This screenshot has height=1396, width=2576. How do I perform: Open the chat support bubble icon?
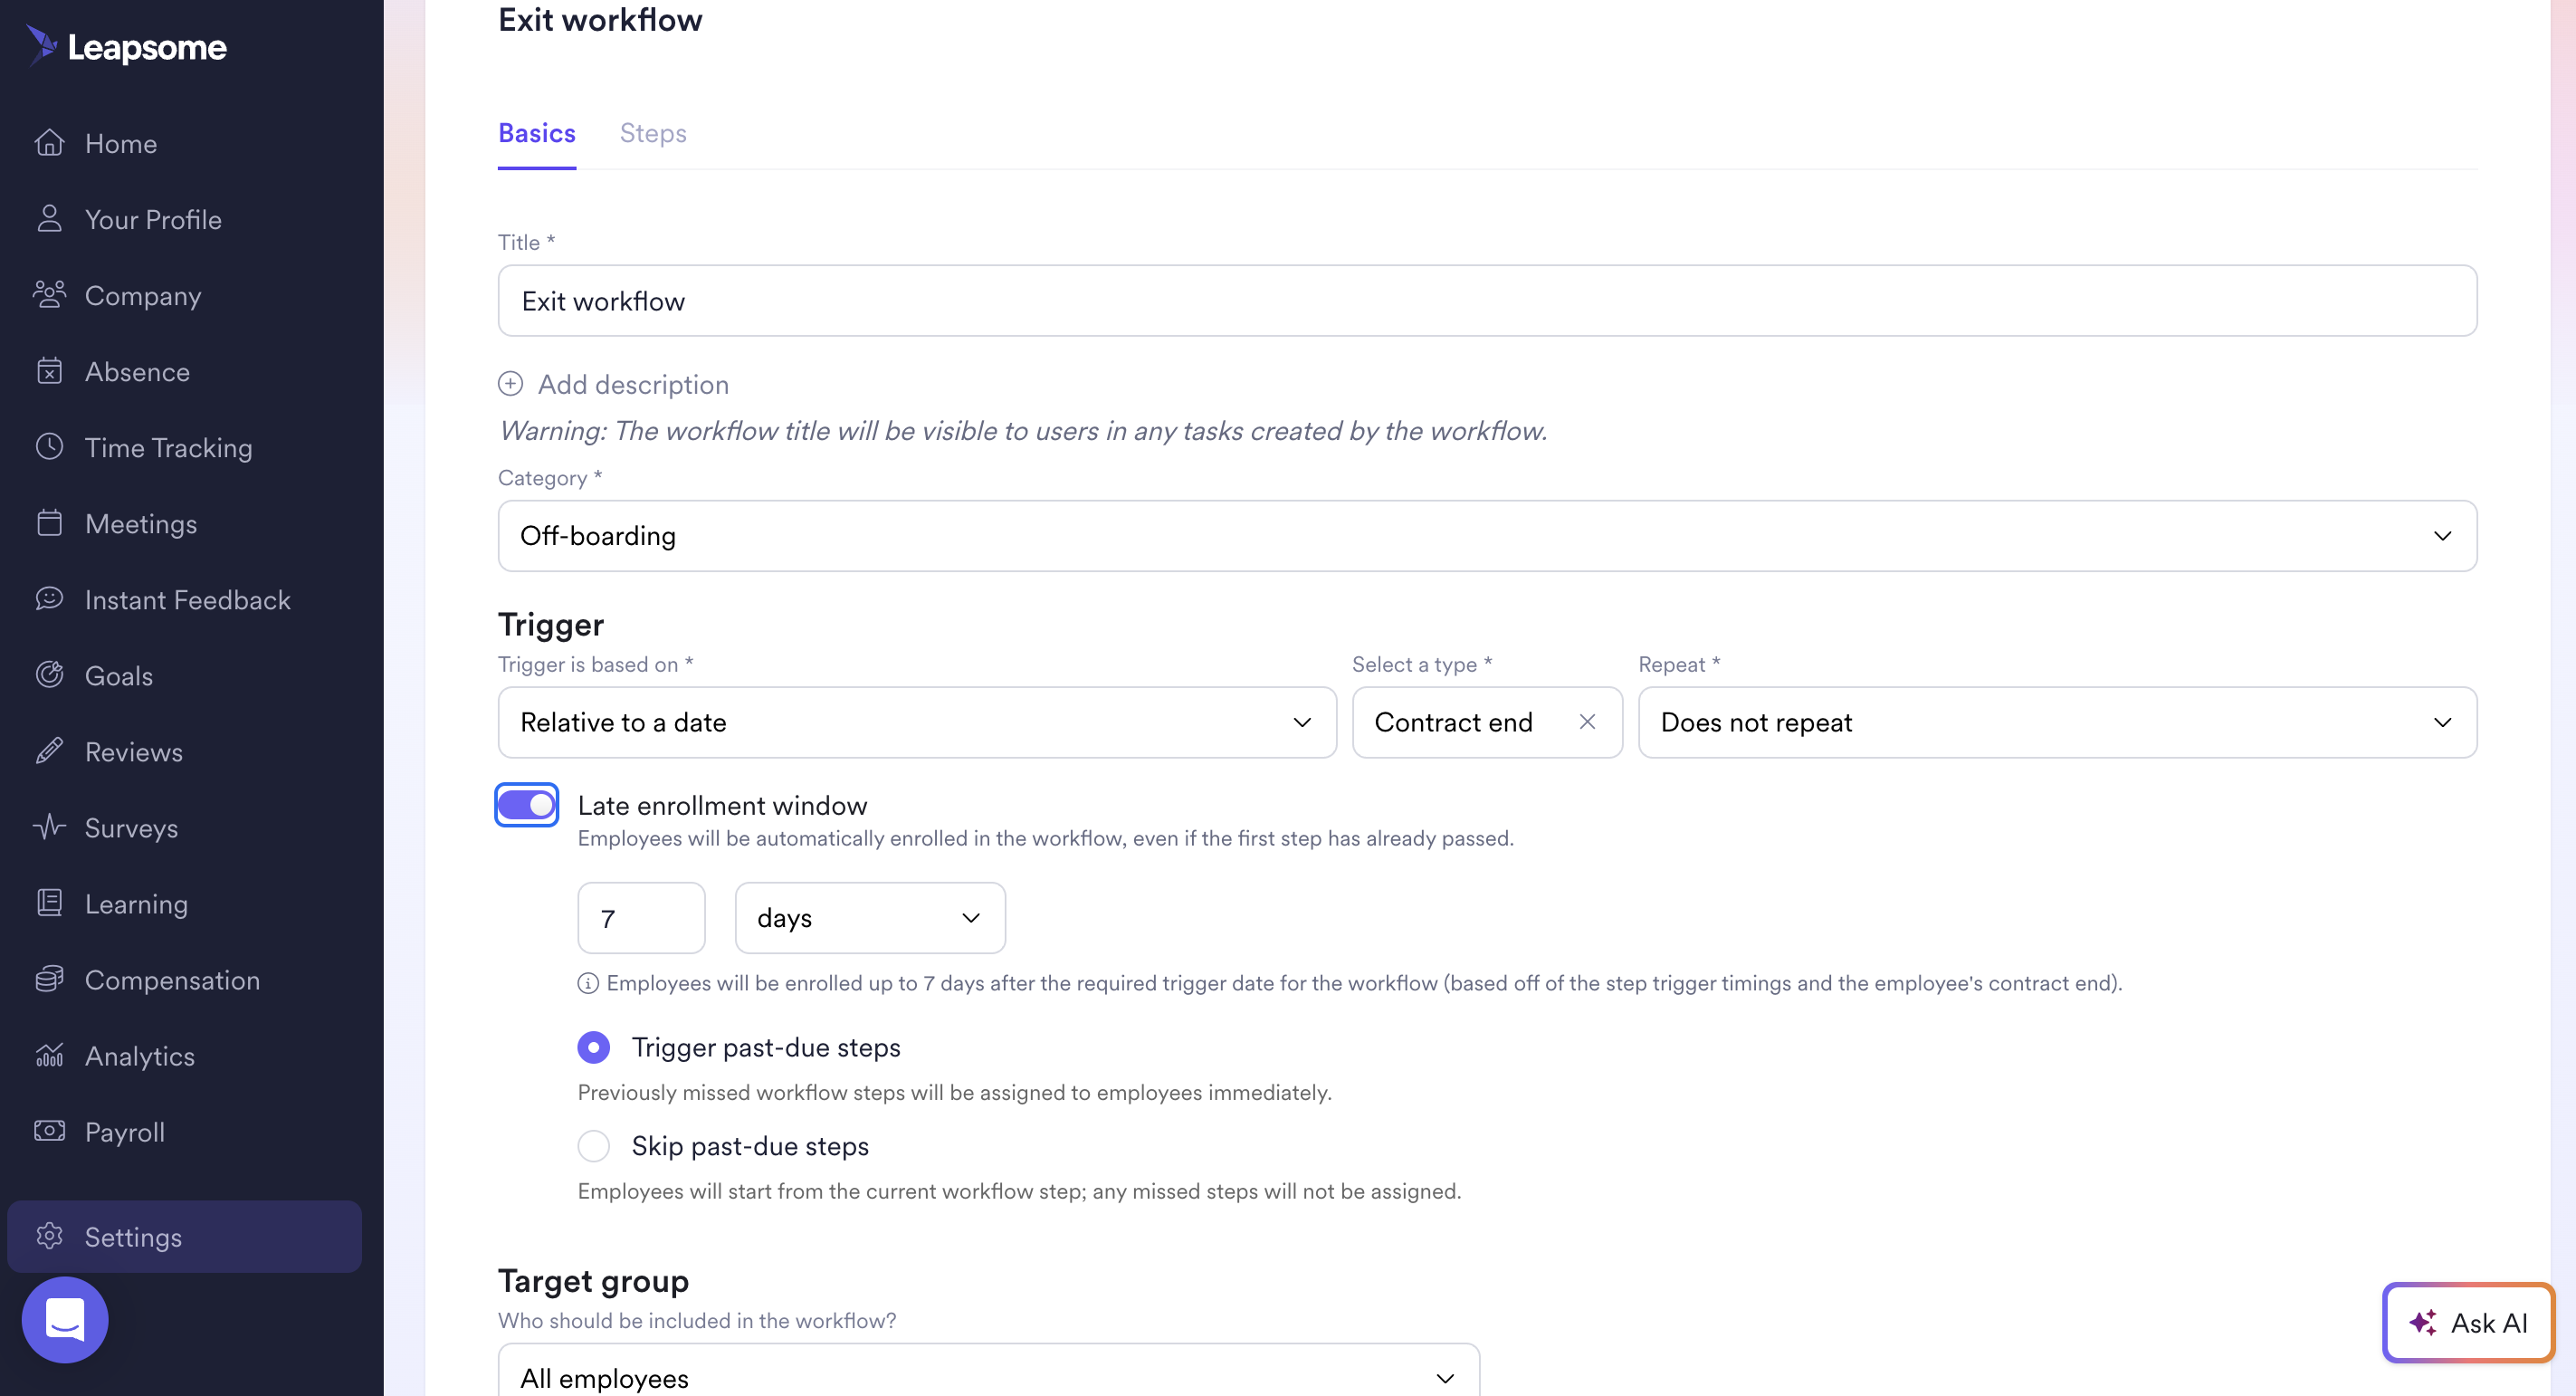click(65, 1320)
